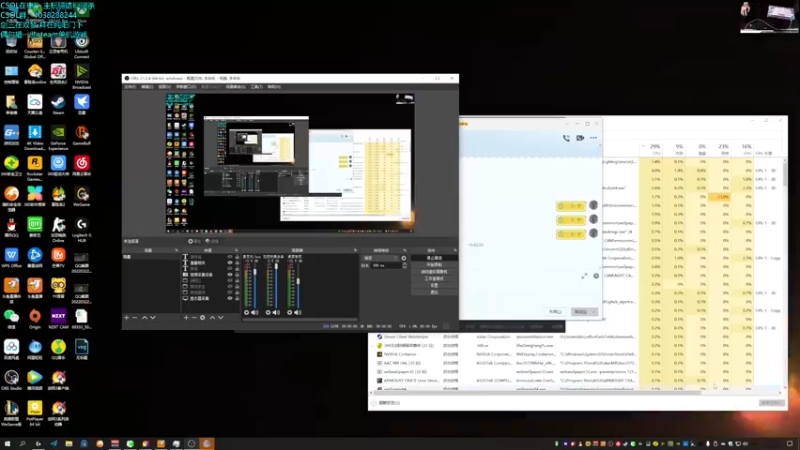
Task: Add a new source in OBS sources panel
Action: coord(186,317)
